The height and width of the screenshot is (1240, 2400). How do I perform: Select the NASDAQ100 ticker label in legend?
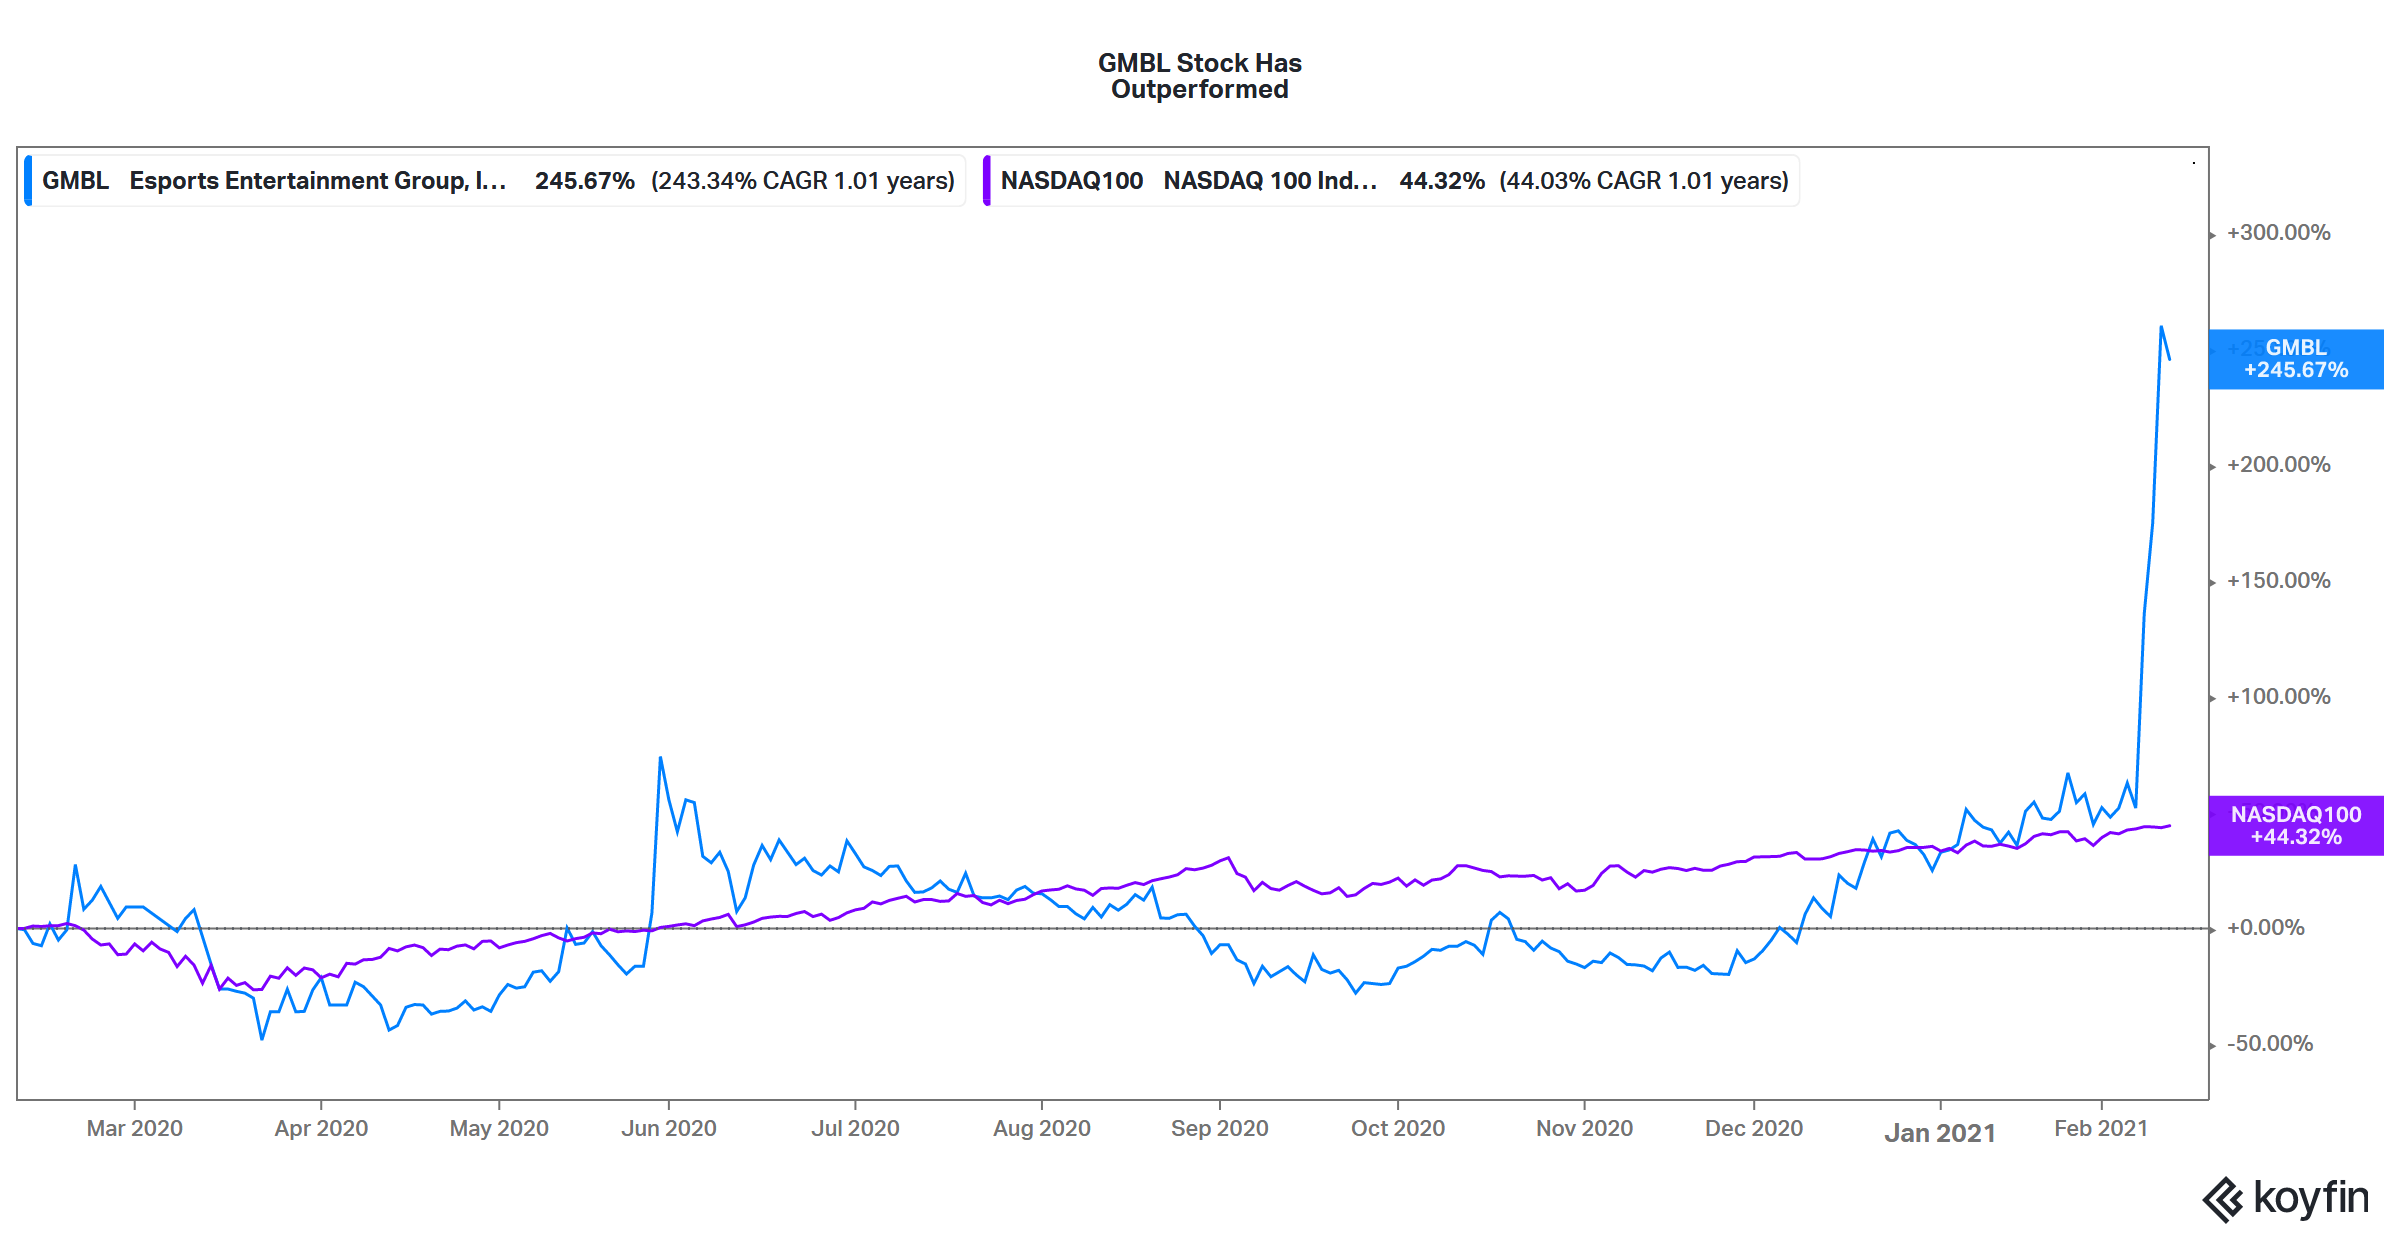(1072, 181)
